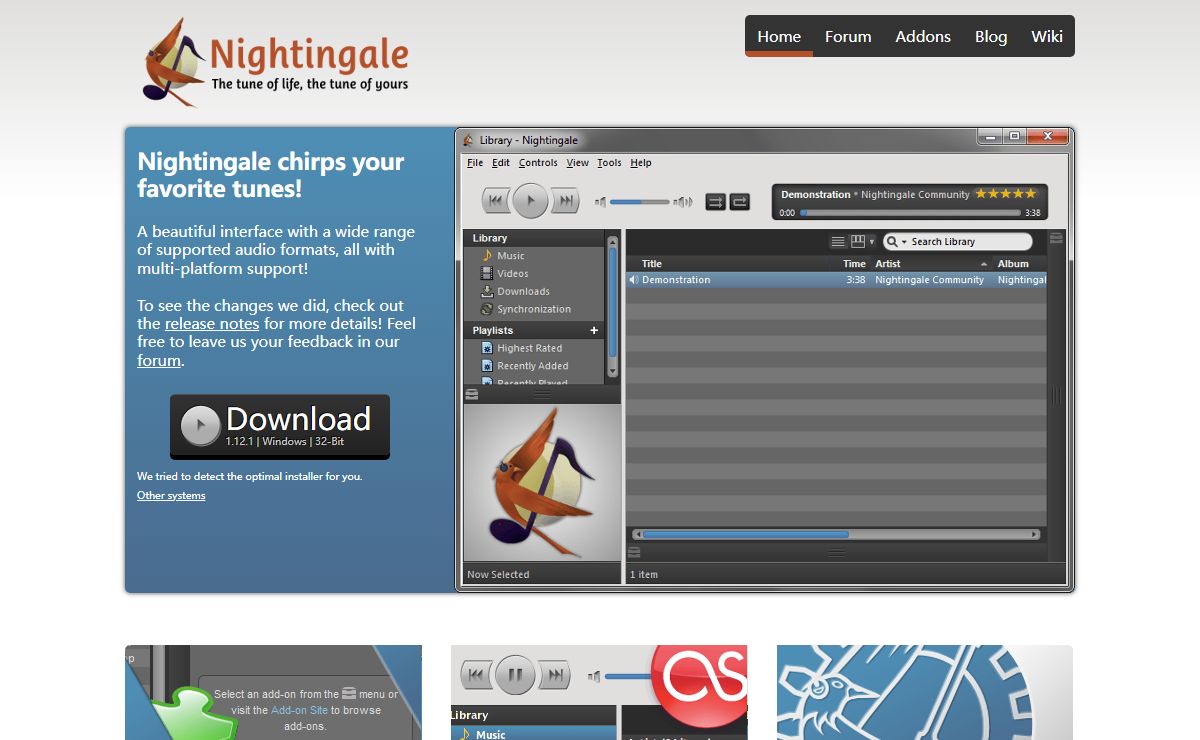This screenshot has width=1200, height=740.
Task: Switch to list view icon
Action: click(838, 242)
